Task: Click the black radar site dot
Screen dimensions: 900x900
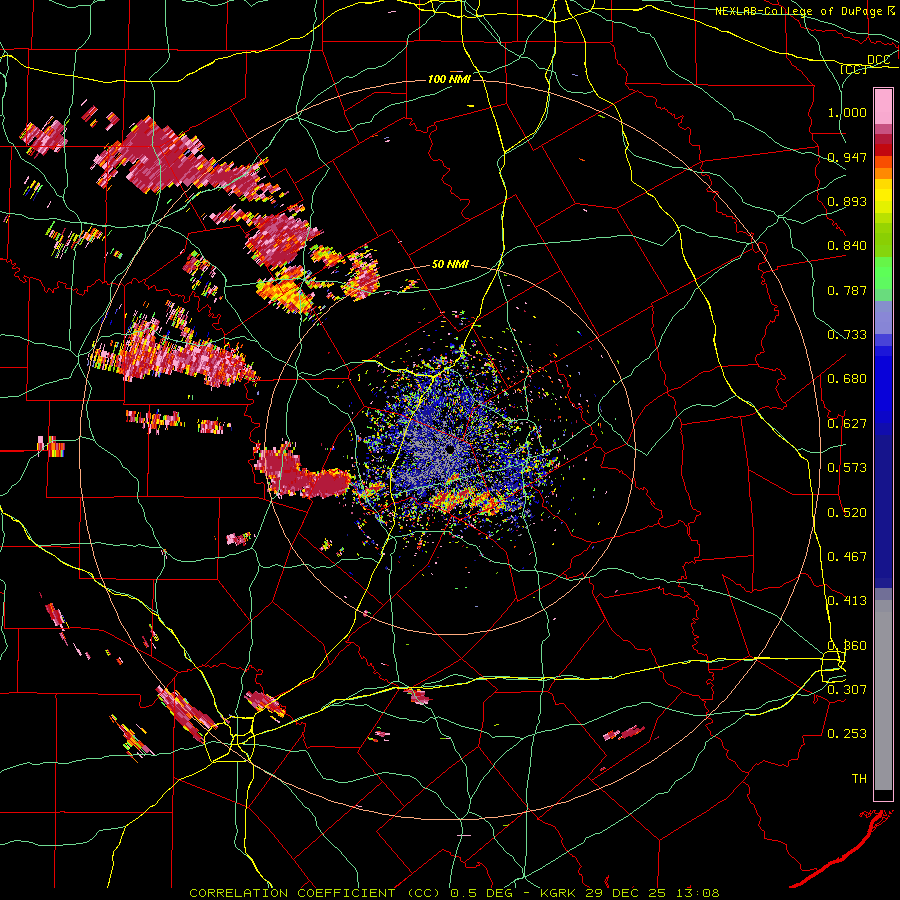Action: pos(450,449)
